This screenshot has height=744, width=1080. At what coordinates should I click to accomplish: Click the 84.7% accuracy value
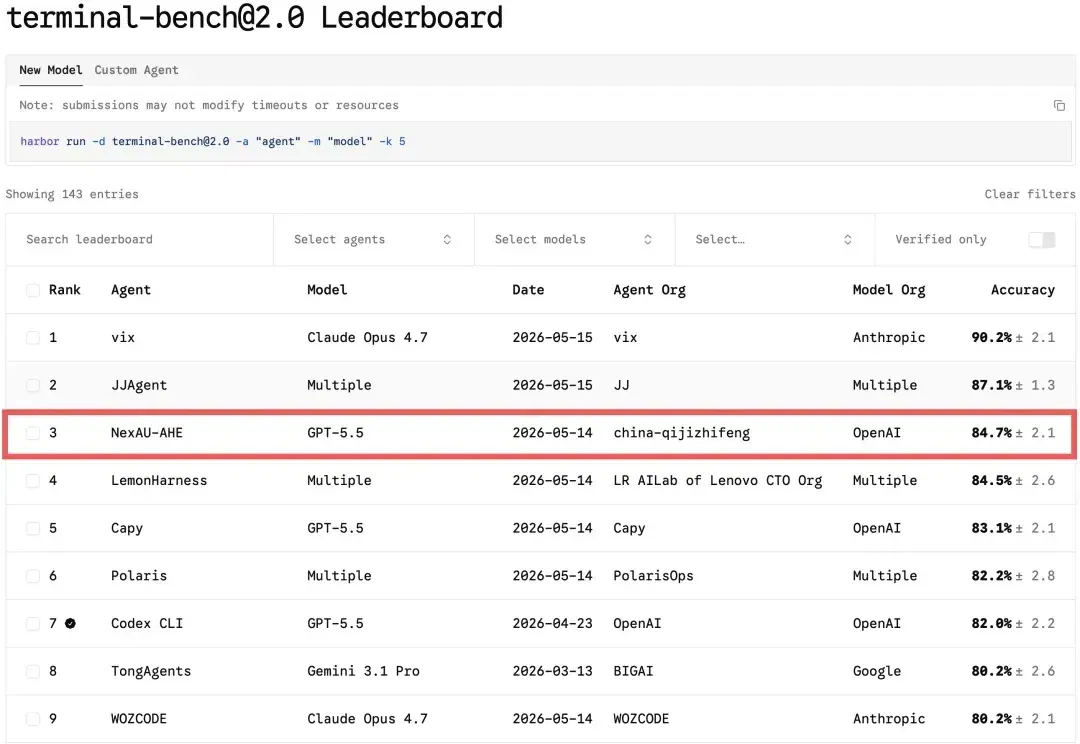click(x=991, y=433)
